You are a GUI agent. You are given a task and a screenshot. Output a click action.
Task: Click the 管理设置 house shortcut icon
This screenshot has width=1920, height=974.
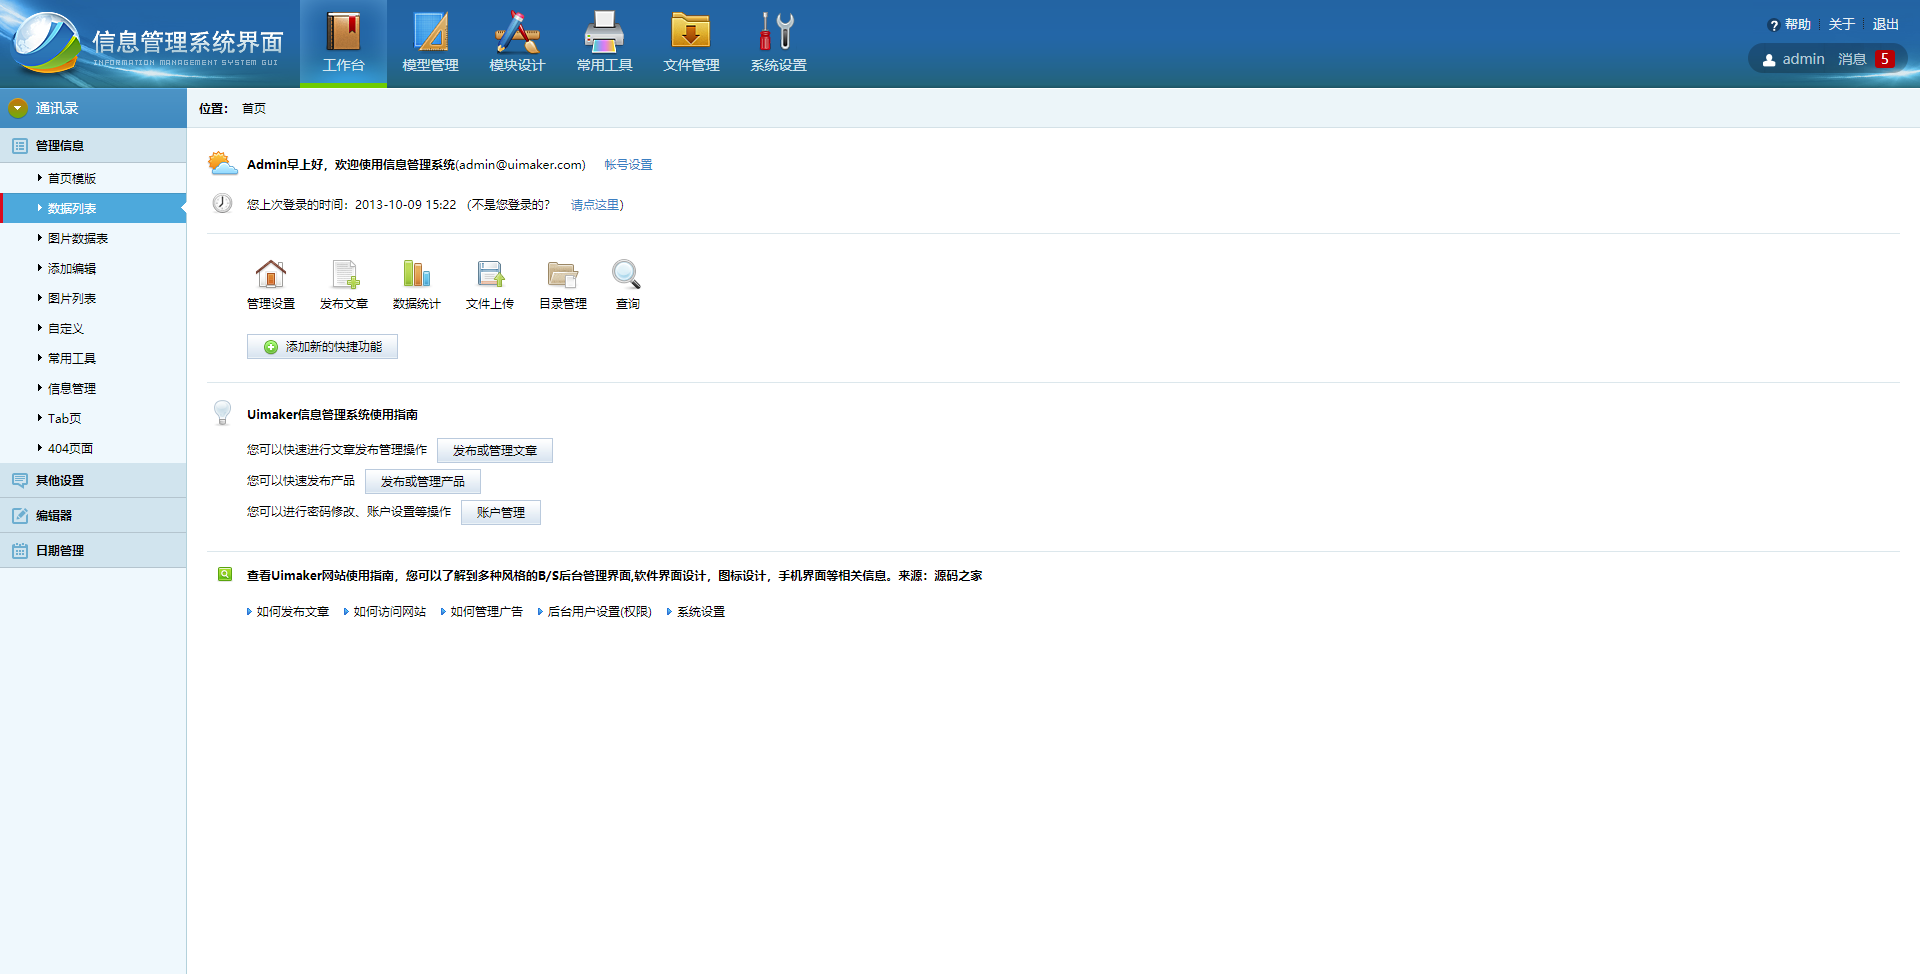(271, 273)
